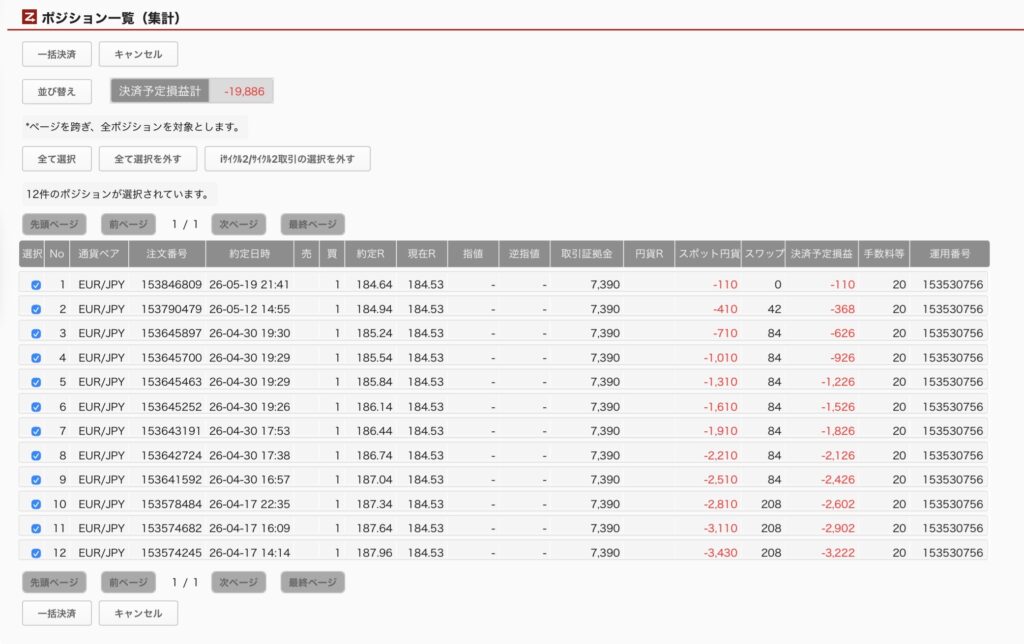Click the execution date 26-05-19 21:41
This screenshot has height=644, width=1024.
point(249,285)
